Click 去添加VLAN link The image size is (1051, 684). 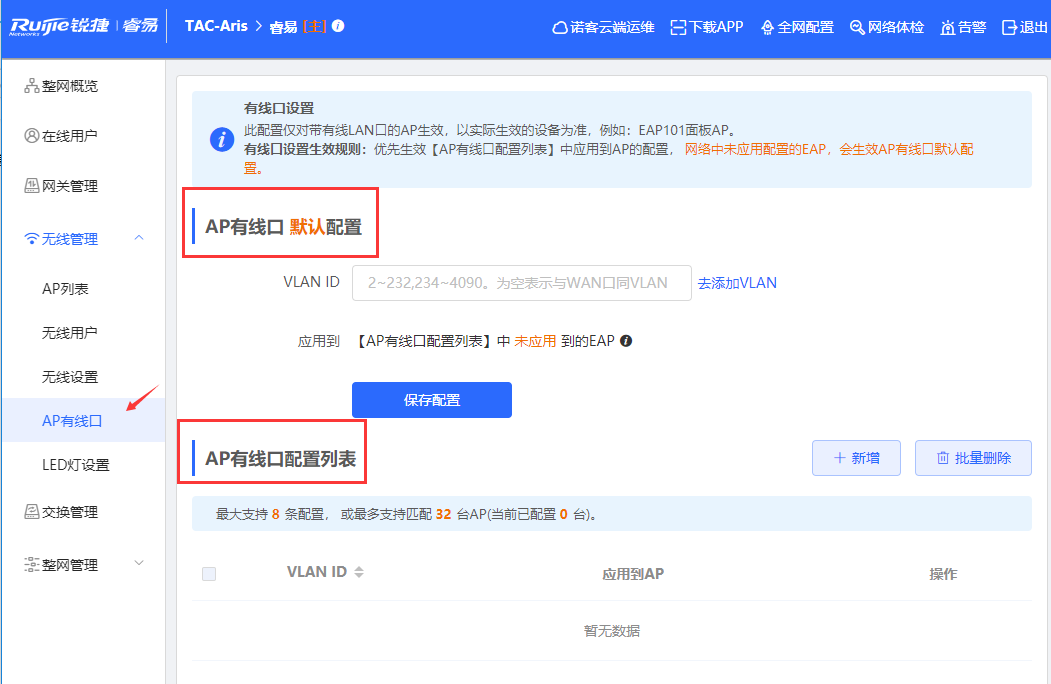737,283
